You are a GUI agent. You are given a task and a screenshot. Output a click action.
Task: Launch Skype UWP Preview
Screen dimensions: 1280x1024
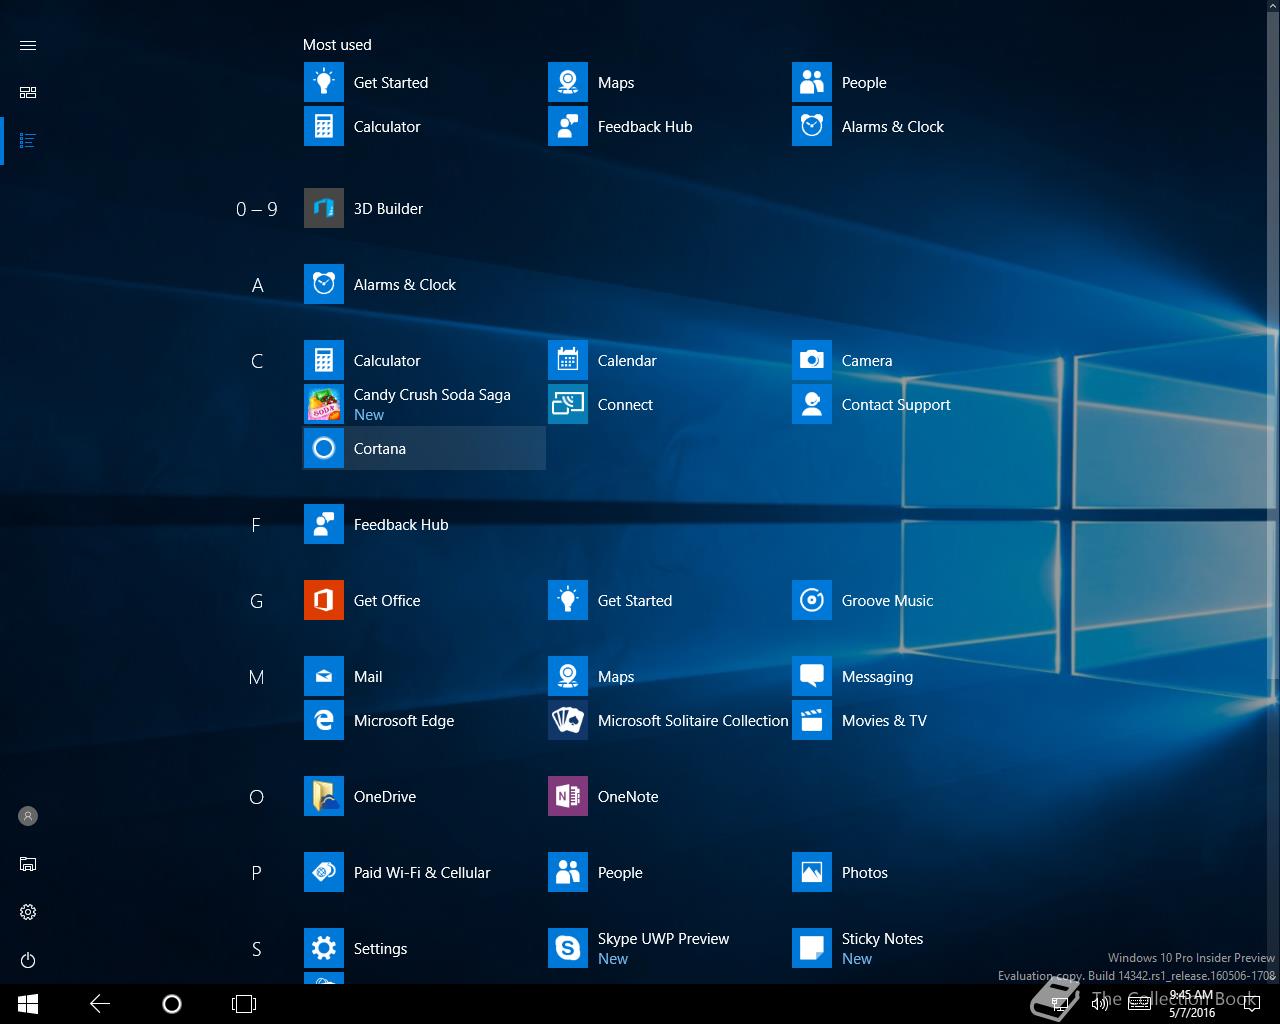[668, 948]
